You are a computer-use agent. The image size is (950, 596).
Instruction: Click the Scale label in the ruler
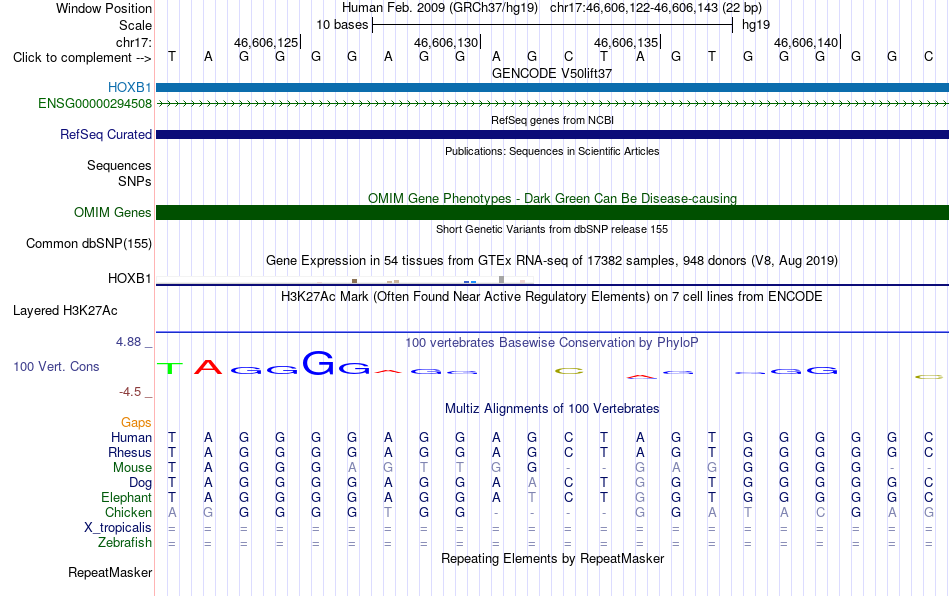click(135, 25)
